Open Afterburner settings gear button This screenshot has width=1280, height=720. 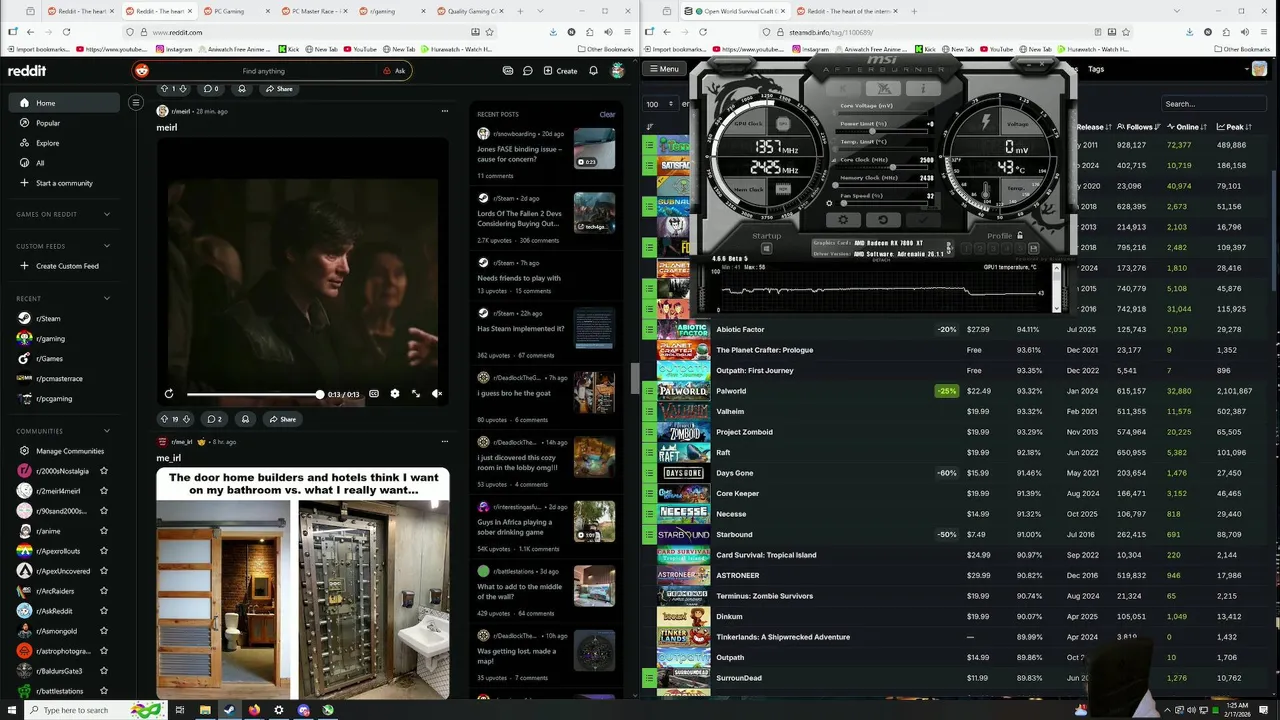[x=843, y=220]
